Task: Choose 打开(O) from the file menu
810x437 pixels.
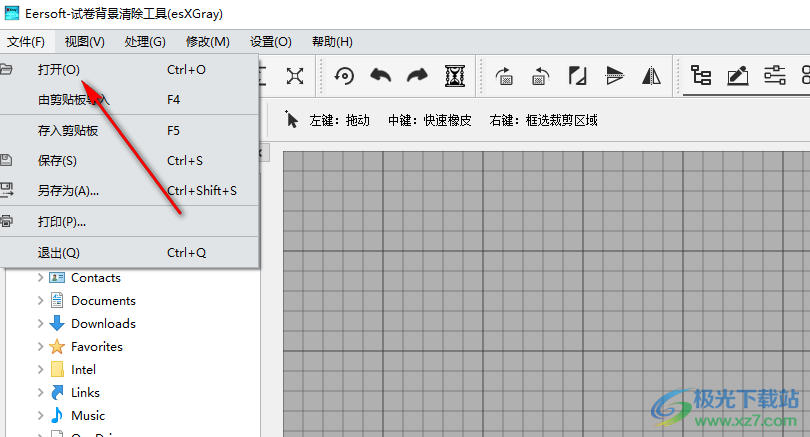Action: pos(129,69)
